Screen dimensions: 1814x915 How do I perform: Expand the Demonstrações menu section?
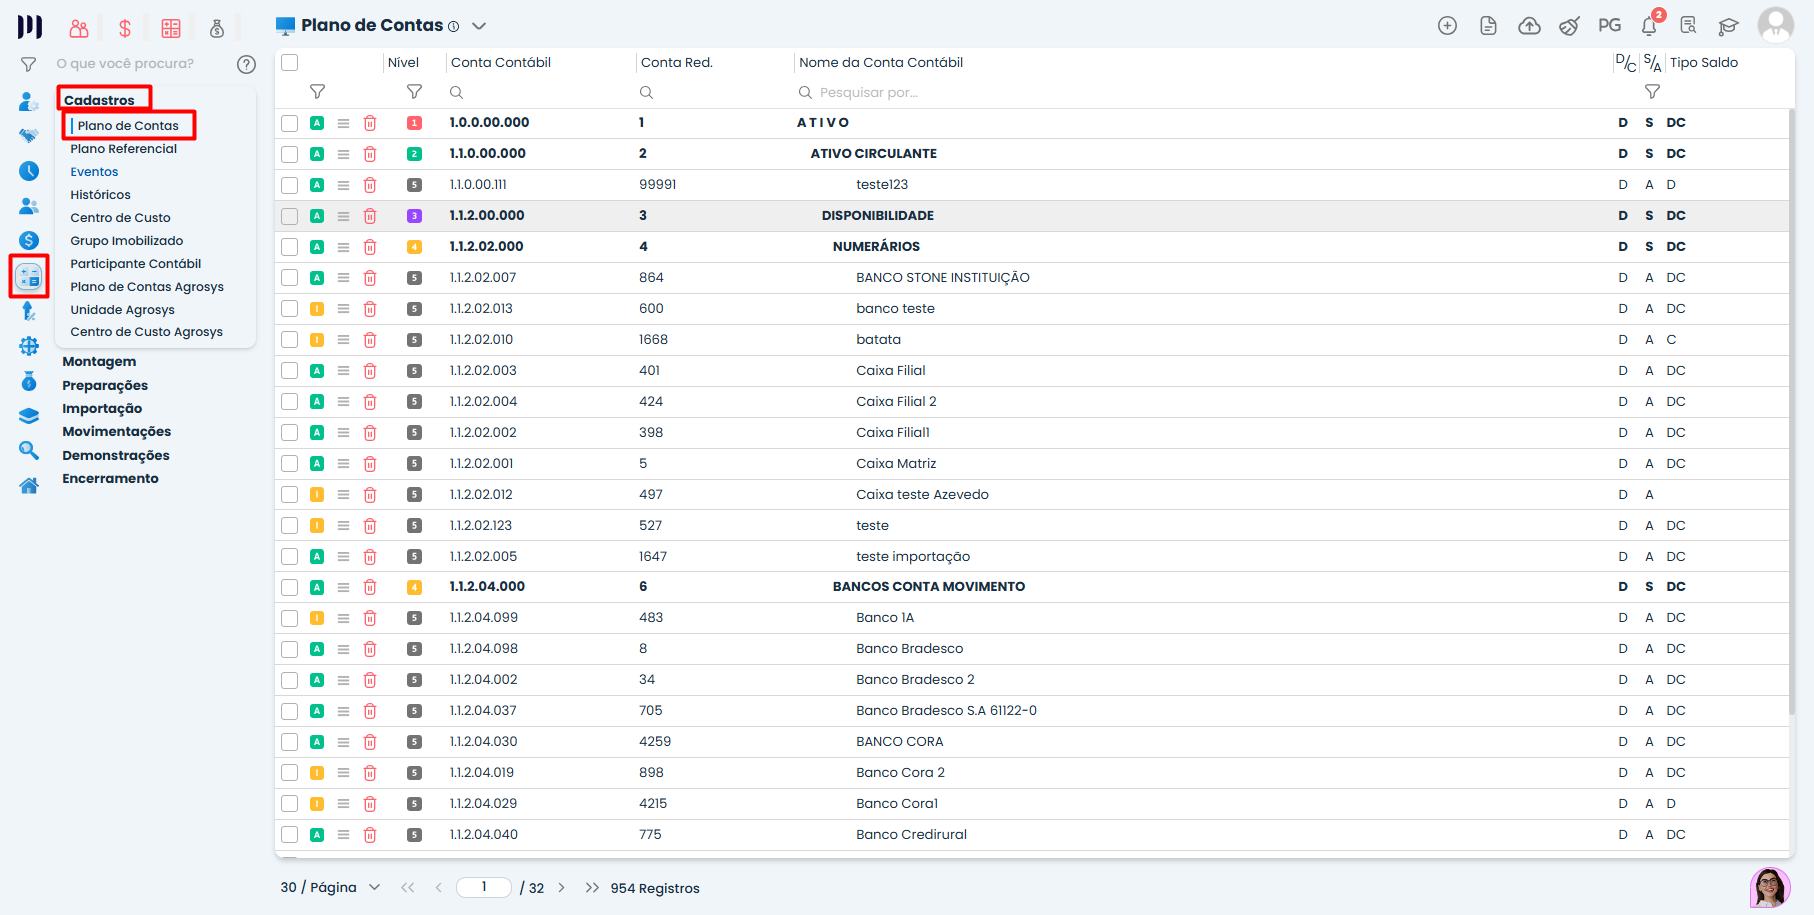point(116,456)
